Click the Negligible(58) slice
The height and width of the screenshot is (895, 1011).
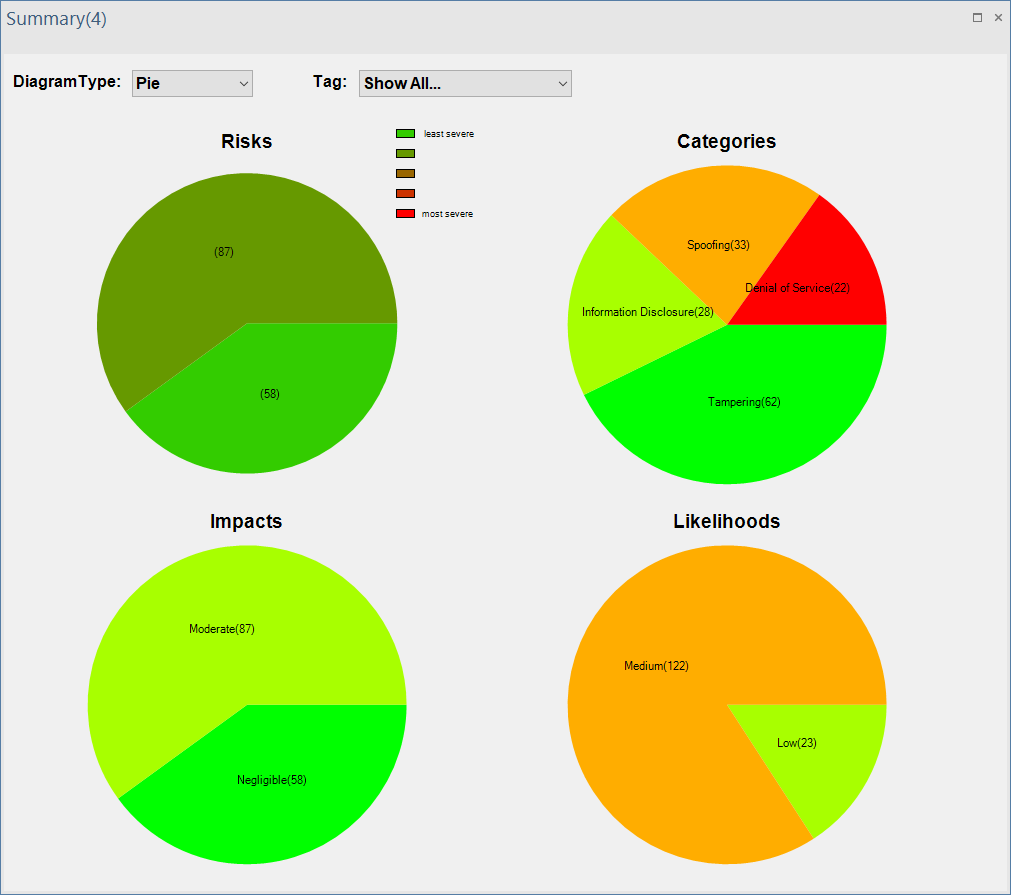point(273,780)
